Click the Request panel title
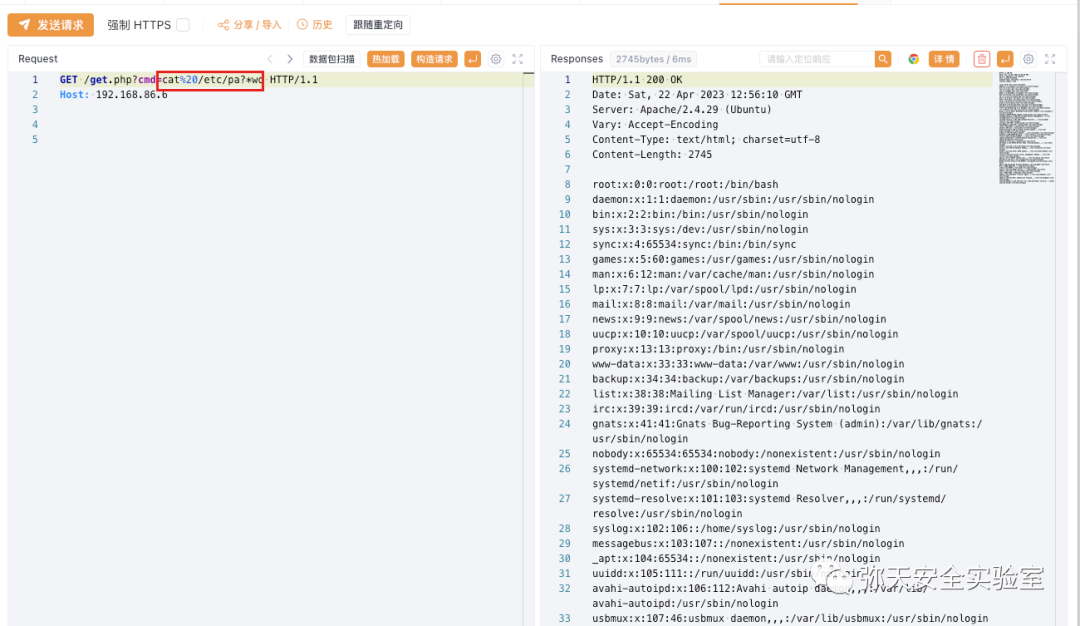 [x=38, y=59]
